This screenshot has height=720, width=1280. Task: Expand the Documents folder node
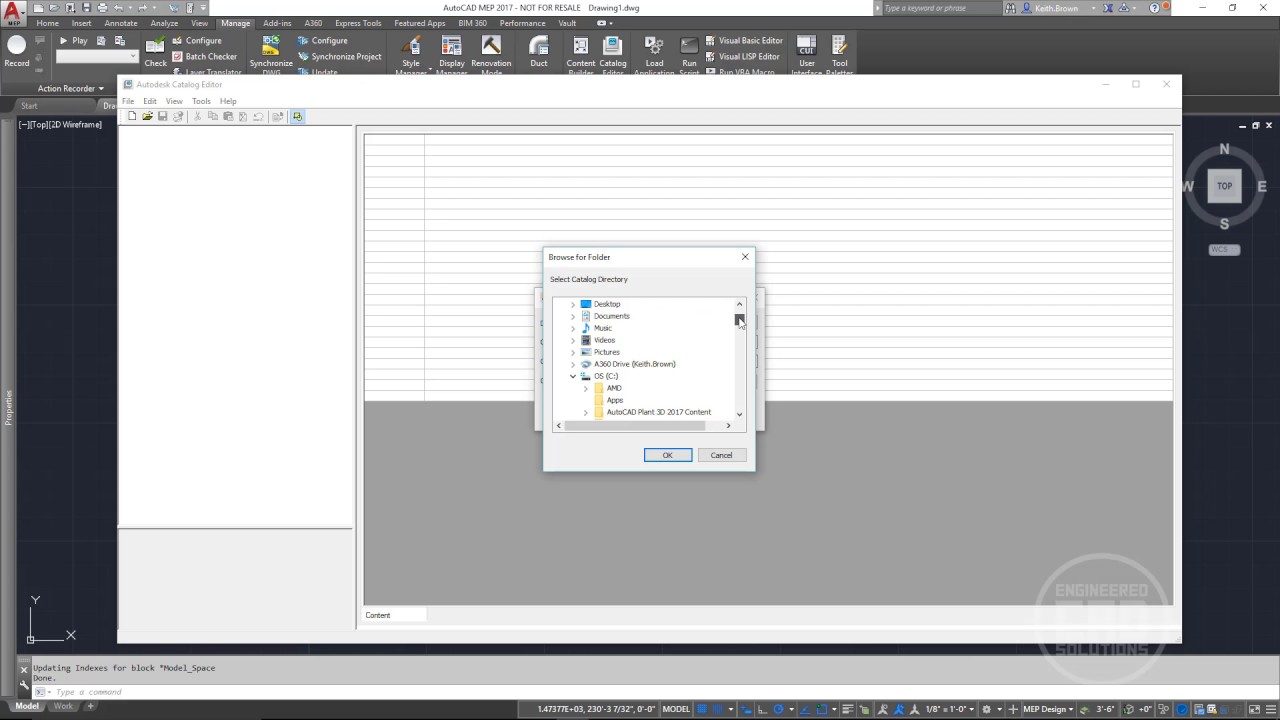573,316
